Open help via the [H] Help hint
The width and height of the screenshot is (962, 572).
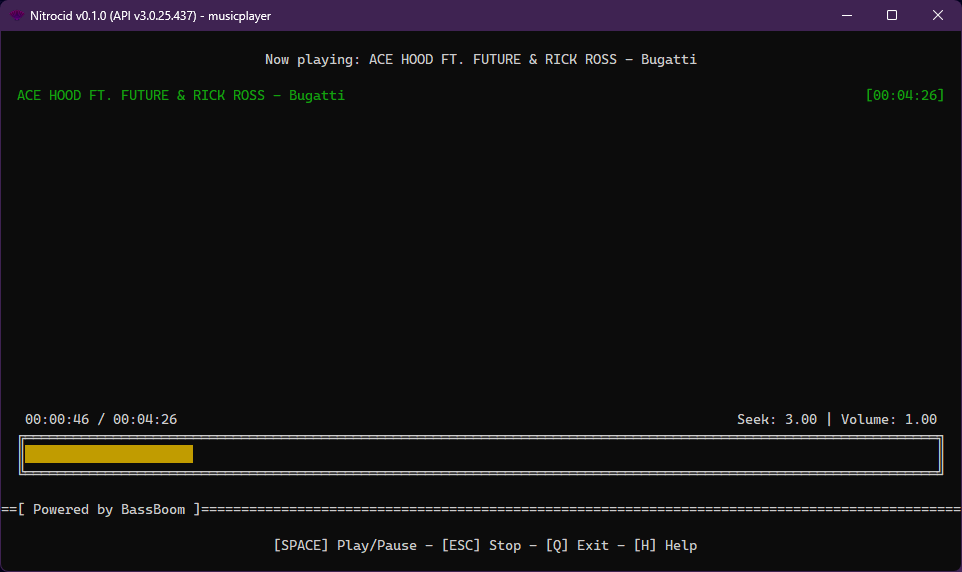click(665, 546)
